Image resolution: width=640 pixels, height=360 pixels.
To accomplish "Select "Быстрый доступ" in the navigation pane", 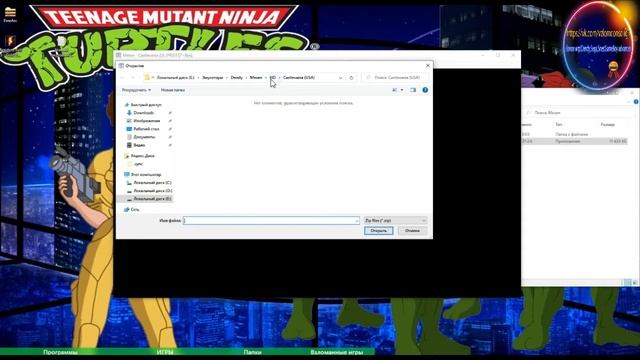I will [x=146, y=105].
